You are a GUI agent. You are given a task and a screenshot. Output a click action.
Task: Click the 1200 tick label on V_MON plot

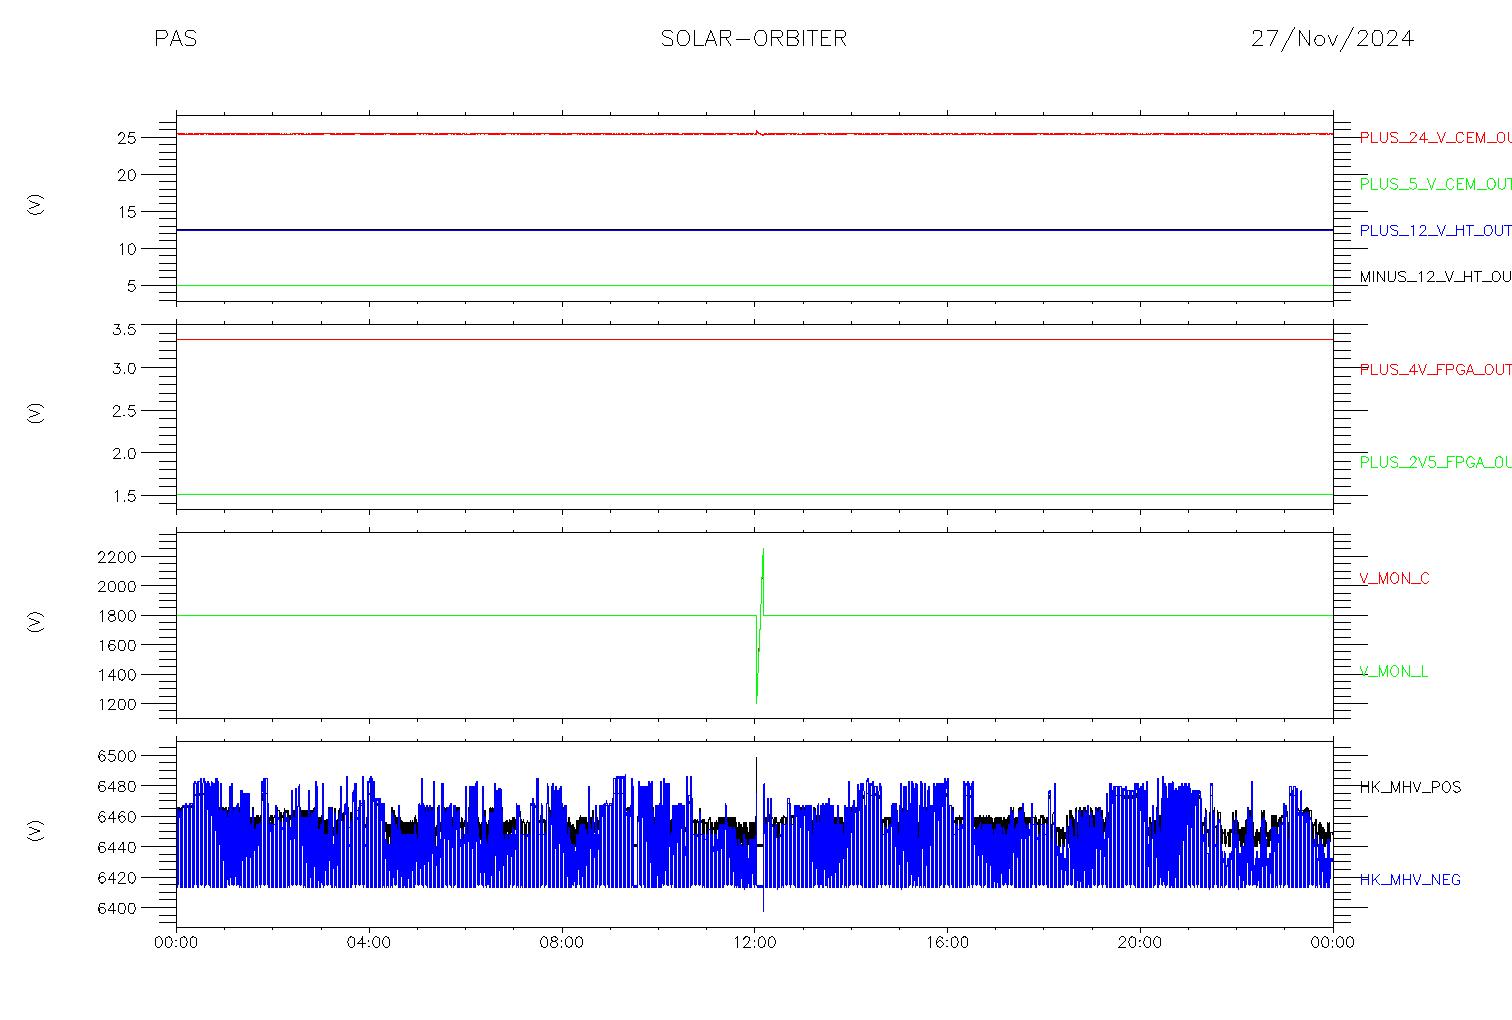coord(116,705)
